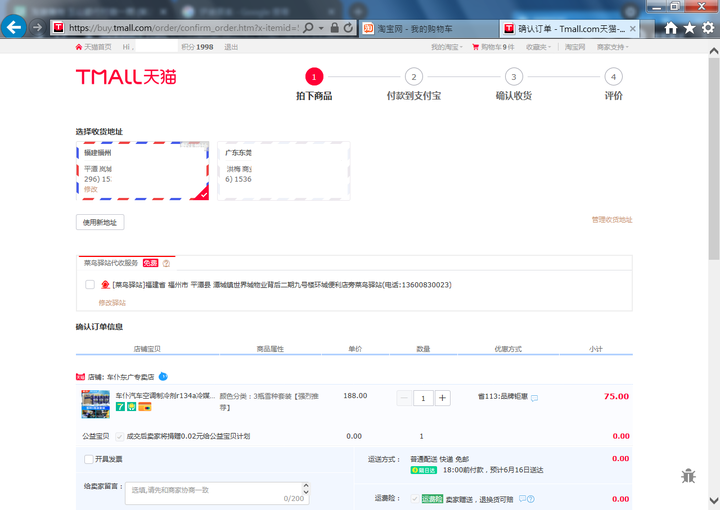
Task: Click the orange credit card badge icon
Action: tap(145, 407)
